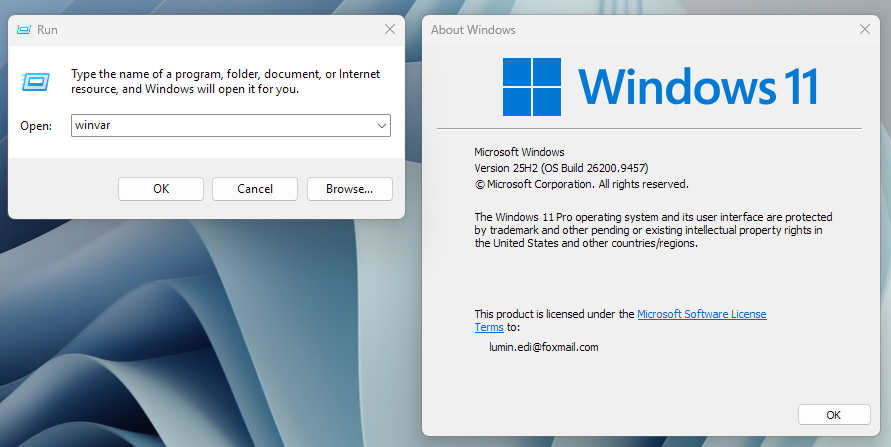Click the Run instruction text about programs
This screenshot has width=891, height=447.
pyautogui.click(x=226, y=81)
